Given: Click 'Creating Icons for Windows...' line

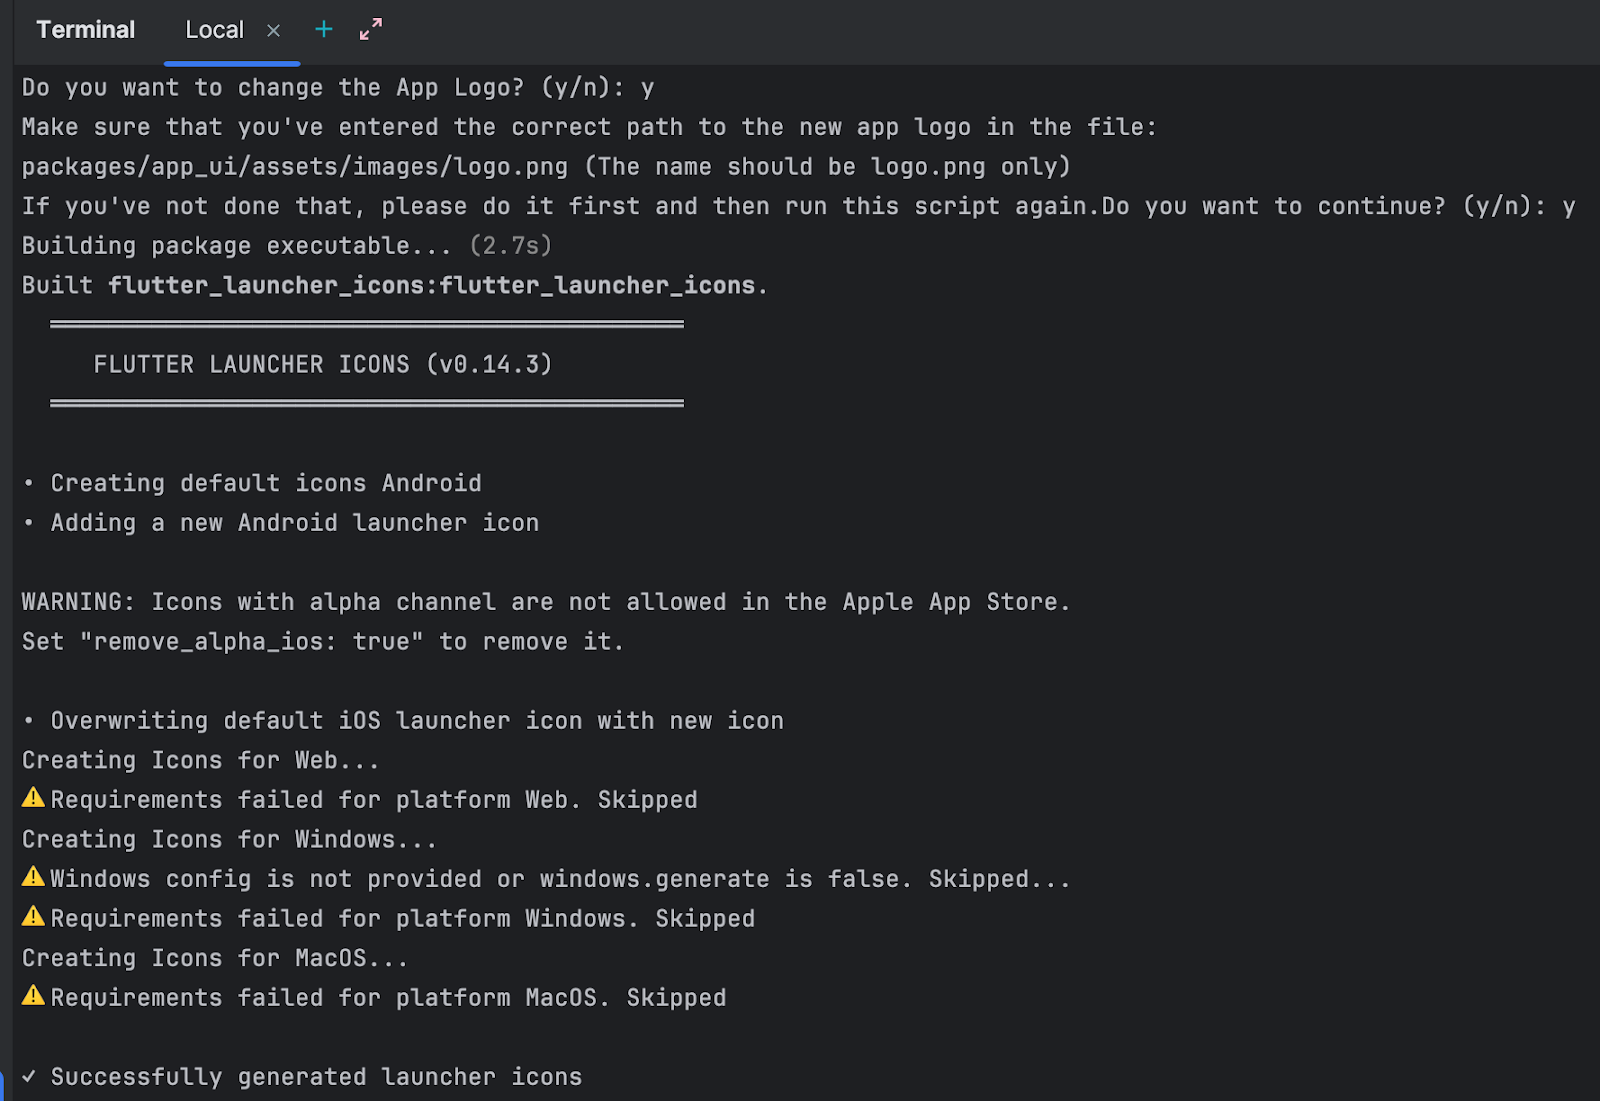Looking at the screenshot, I should [230, 840].
